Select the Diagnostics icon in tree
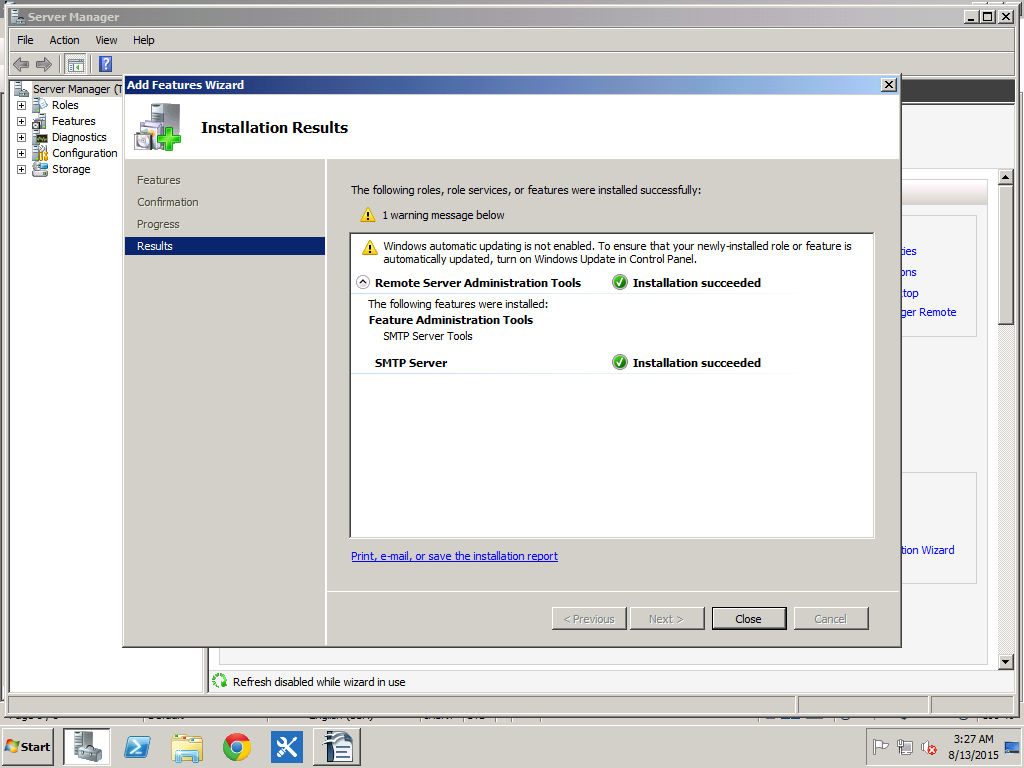Image resolution: width=1024 pixels, height=768 pixels. tap(40, 137)
